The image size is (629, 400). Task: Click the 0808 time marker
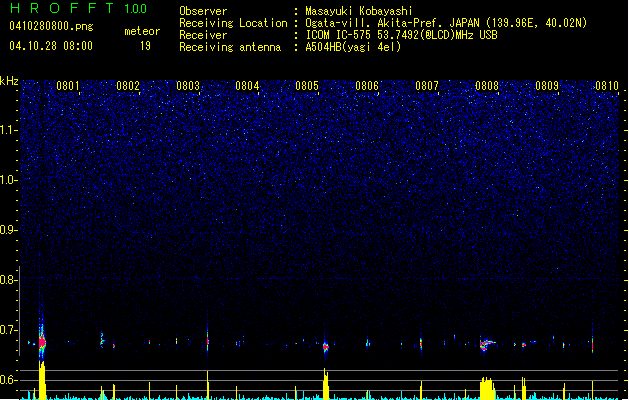[487, 86]
